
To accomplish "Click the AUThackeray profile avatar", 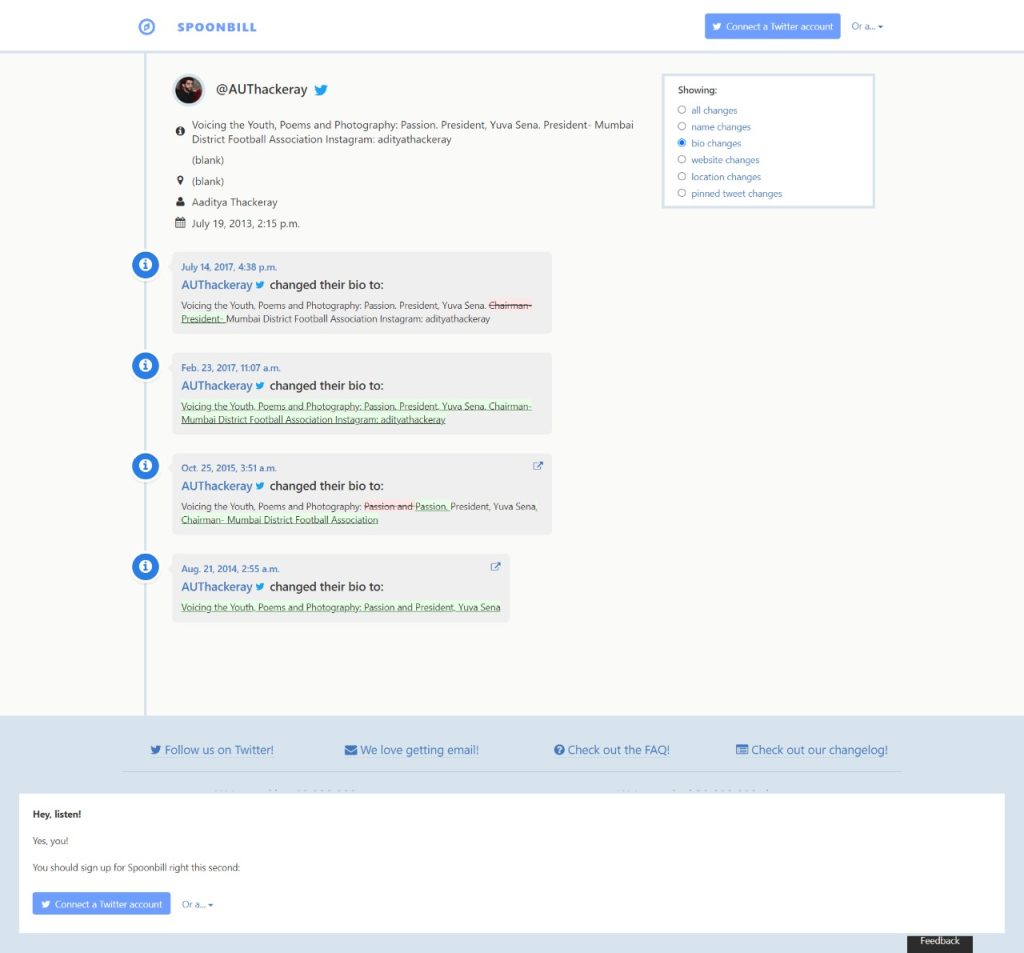I will (188, 90).
